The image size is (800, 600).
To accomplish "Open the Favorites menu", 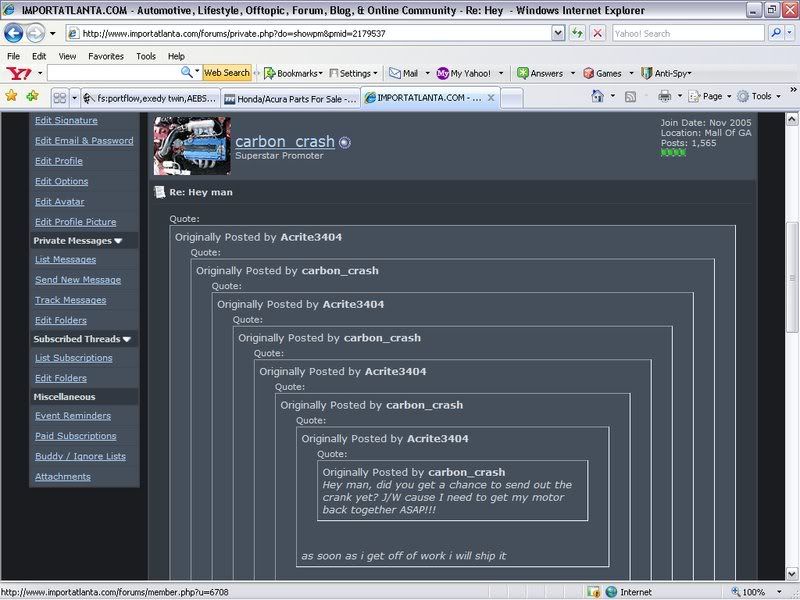I will tap(105, 56).
